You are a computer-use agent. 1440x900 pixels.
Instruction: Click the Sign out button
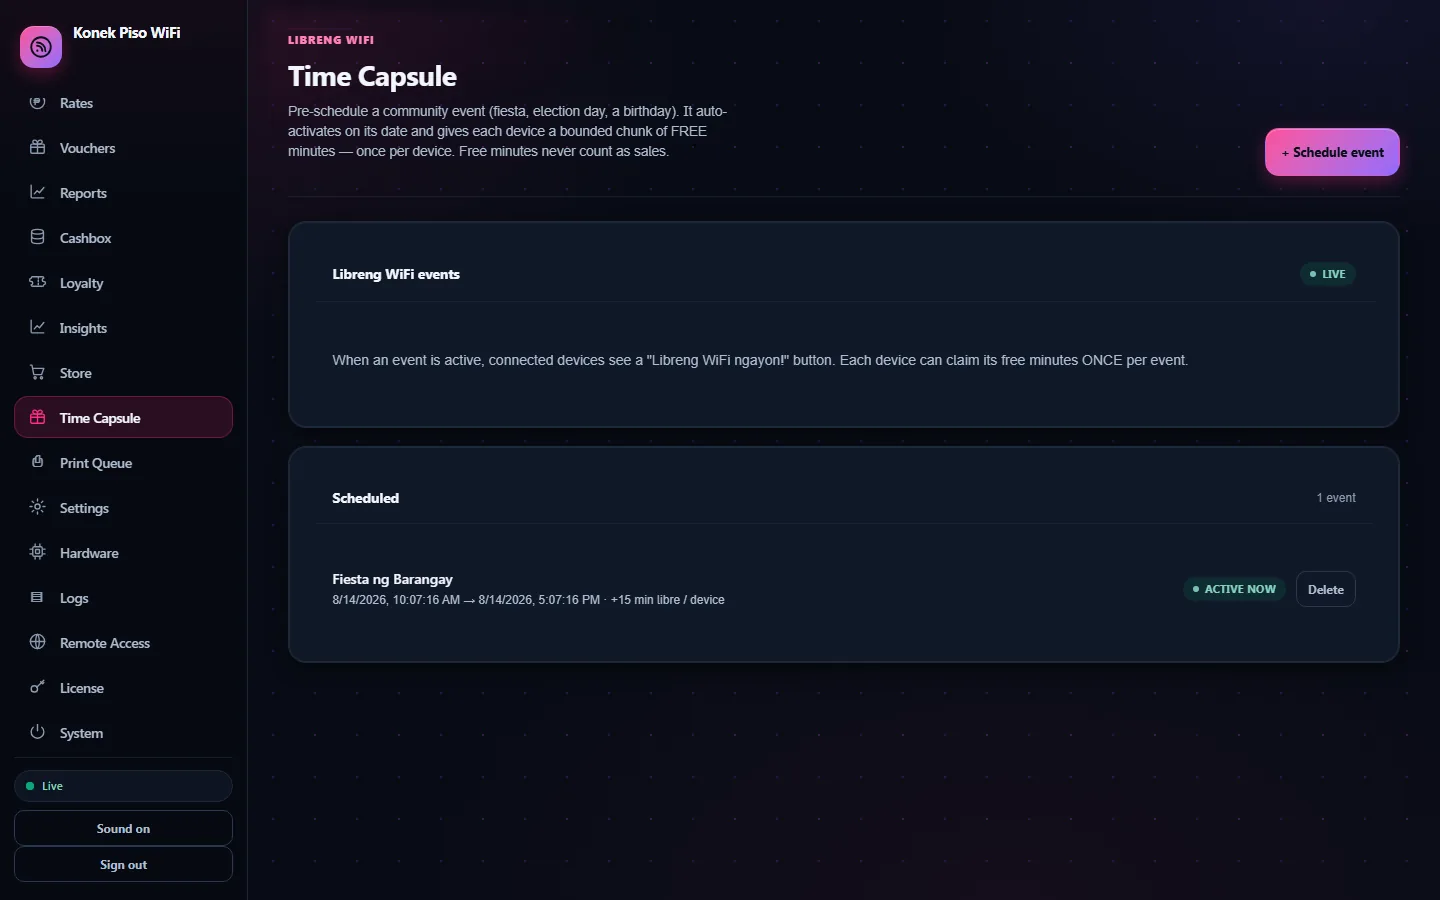tap(123, 864)
